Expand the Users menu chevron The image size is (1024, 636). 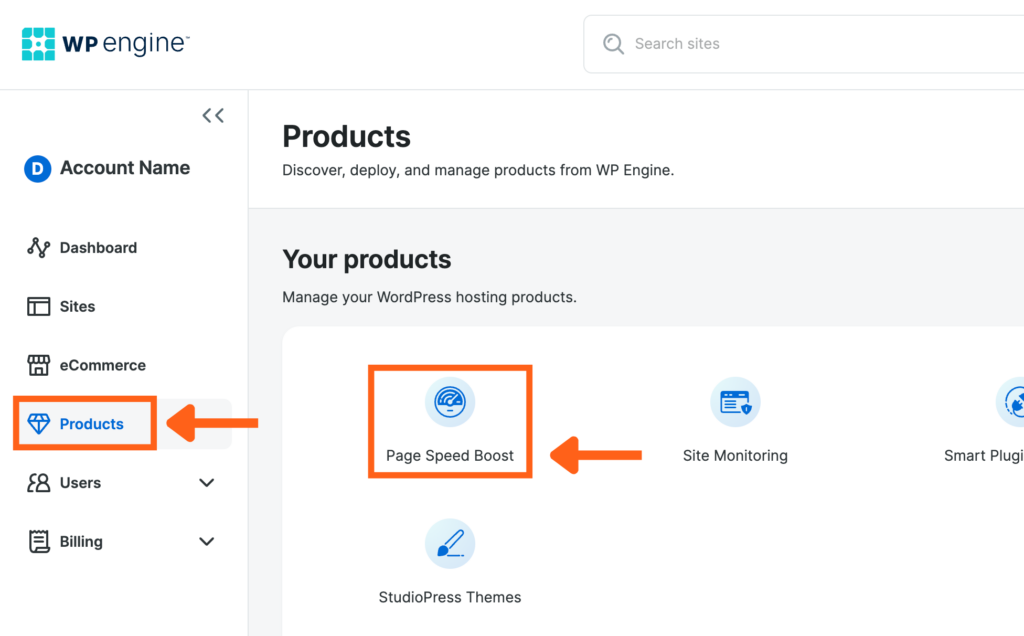pyautogui.click(x=207, y=482)
